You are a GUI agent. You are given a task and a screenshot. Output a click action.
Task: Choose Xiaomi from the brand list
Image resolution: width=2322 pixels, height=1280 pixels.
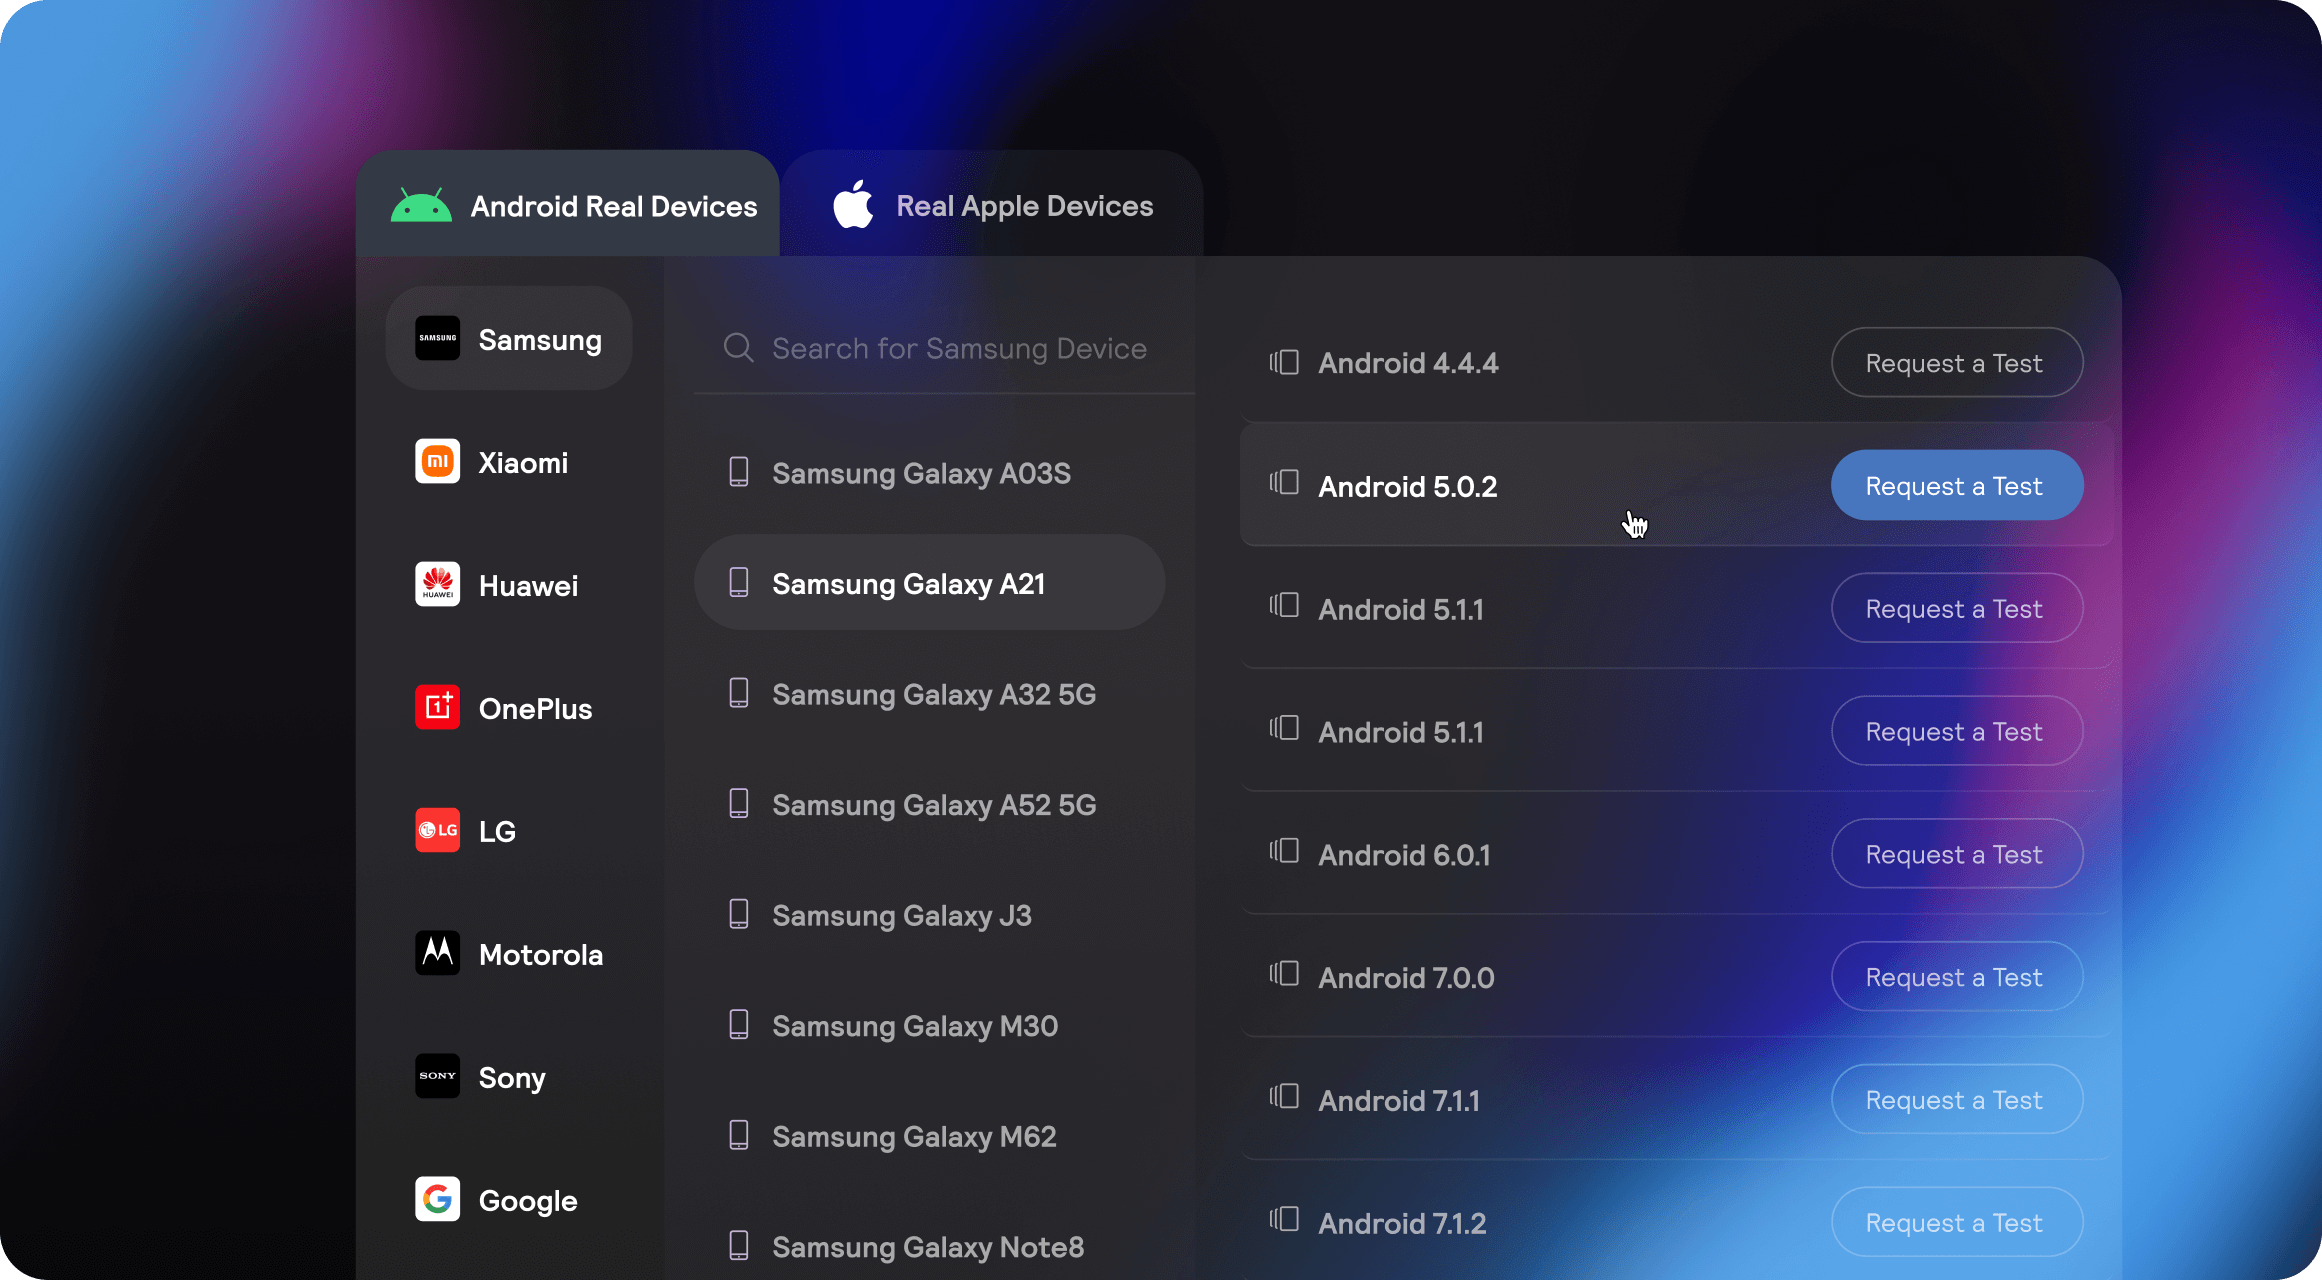click(509, 462)
